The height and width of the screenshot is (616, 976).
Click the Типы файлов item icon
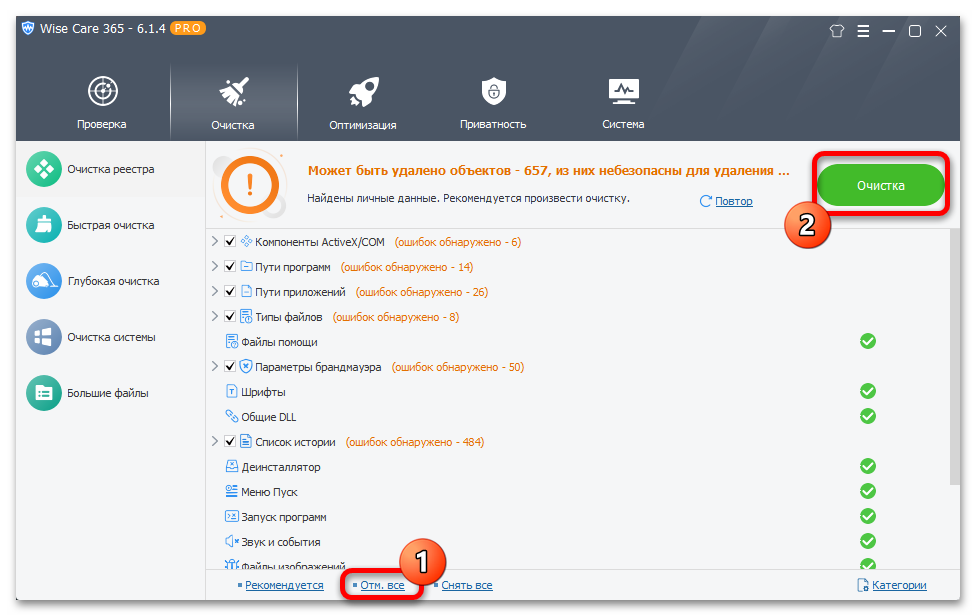tap(246, 316)
